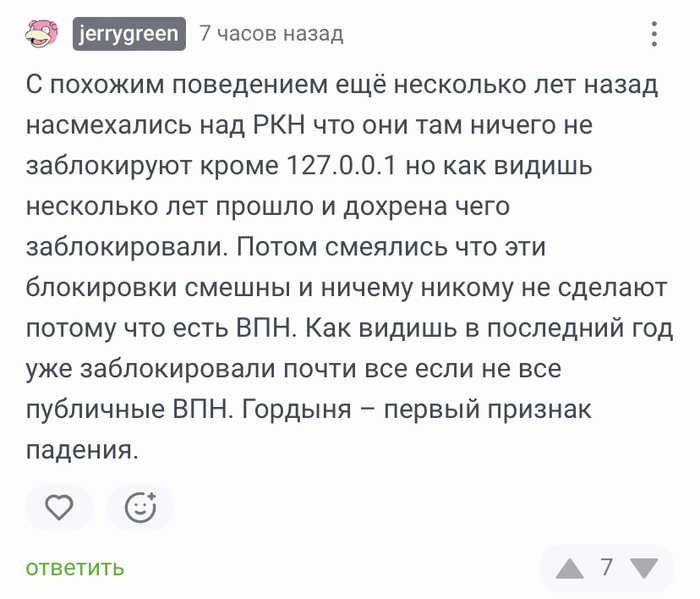
Task: Add an emoji reaction via smiley icon
Action: pos(140,507)
